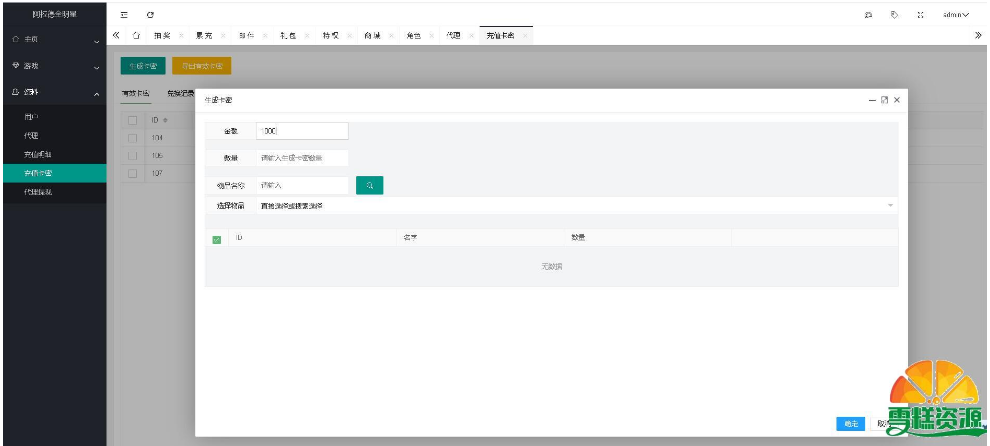Close the 特权 tab with its x
The image size is (990, 446).
tap(349, 36)
